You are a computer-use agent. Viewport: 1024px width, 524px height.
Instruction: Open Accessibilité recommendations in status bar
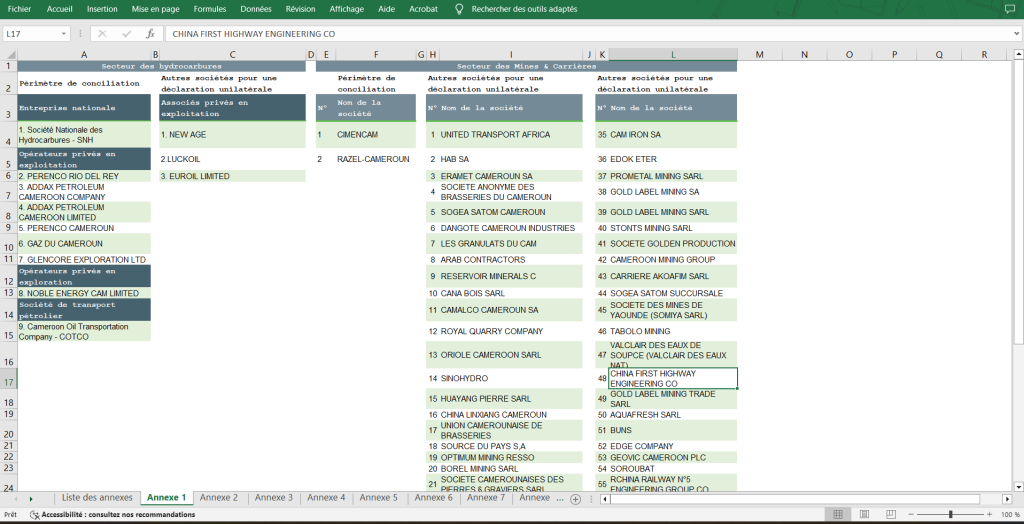click(x=112, y=515)
